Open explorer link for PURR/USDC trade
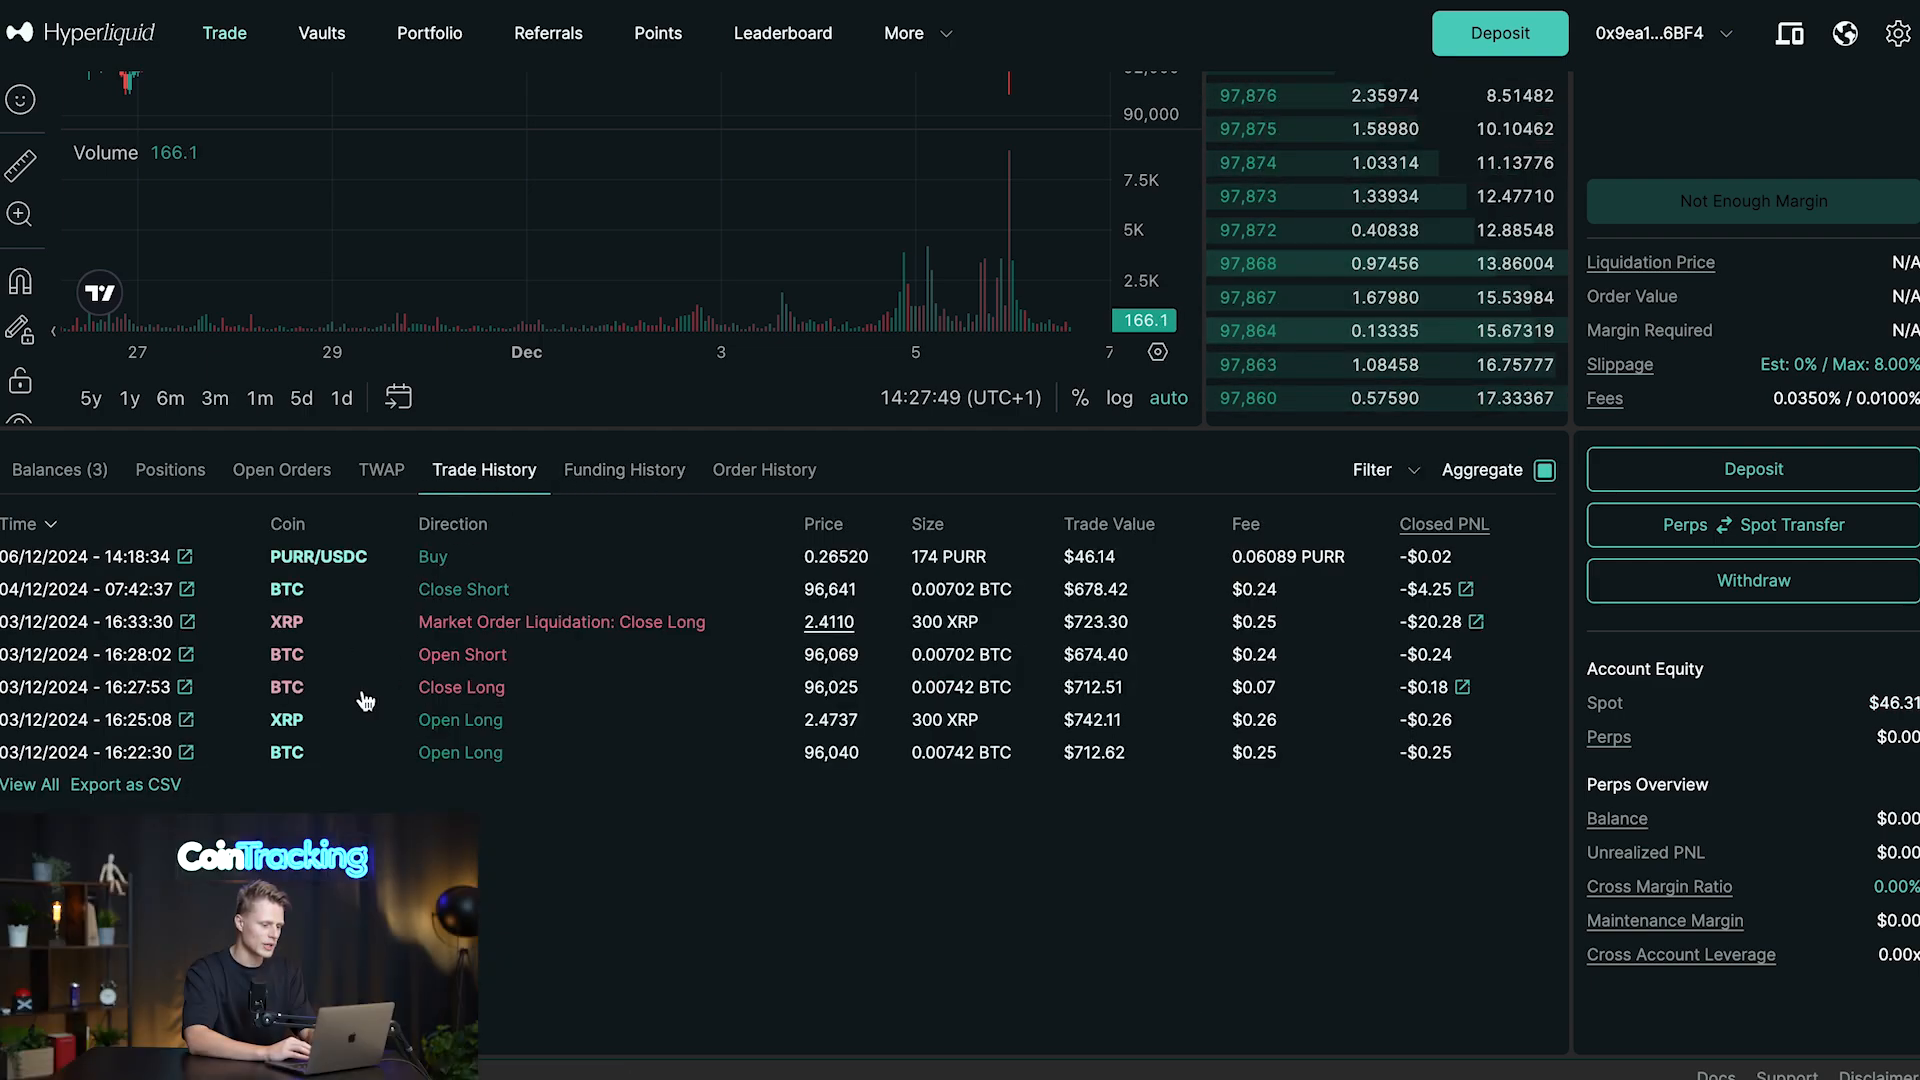 click(185, 557)
